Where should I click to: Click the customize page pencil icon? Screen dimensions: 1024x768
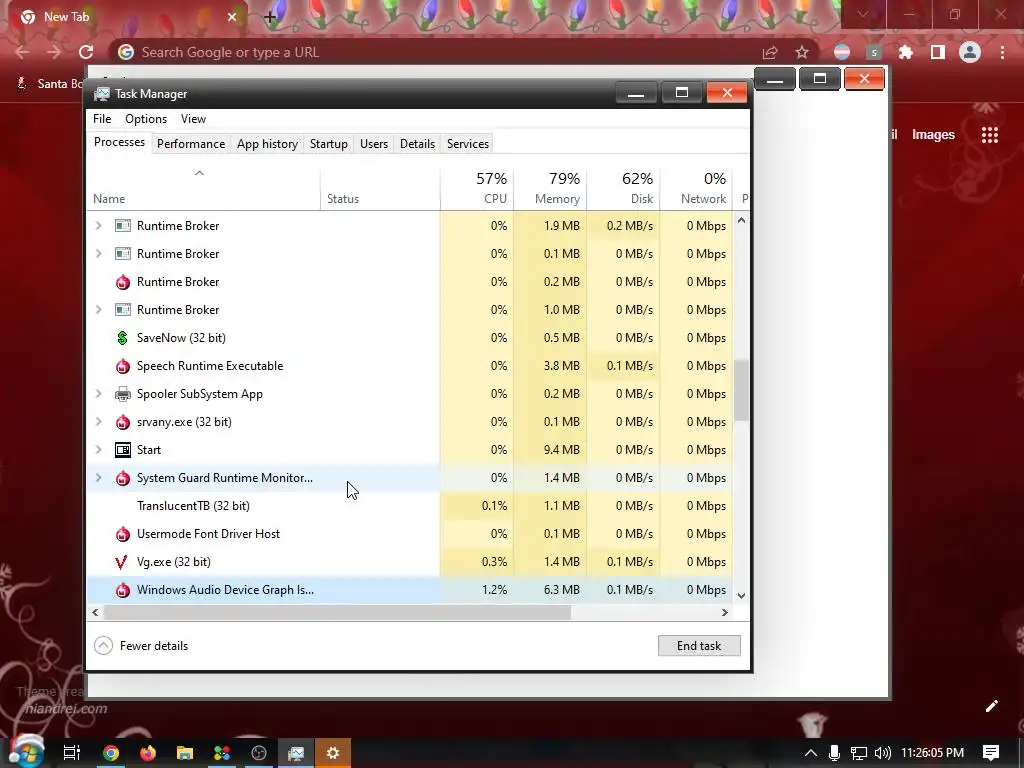(x=991, y=706)
